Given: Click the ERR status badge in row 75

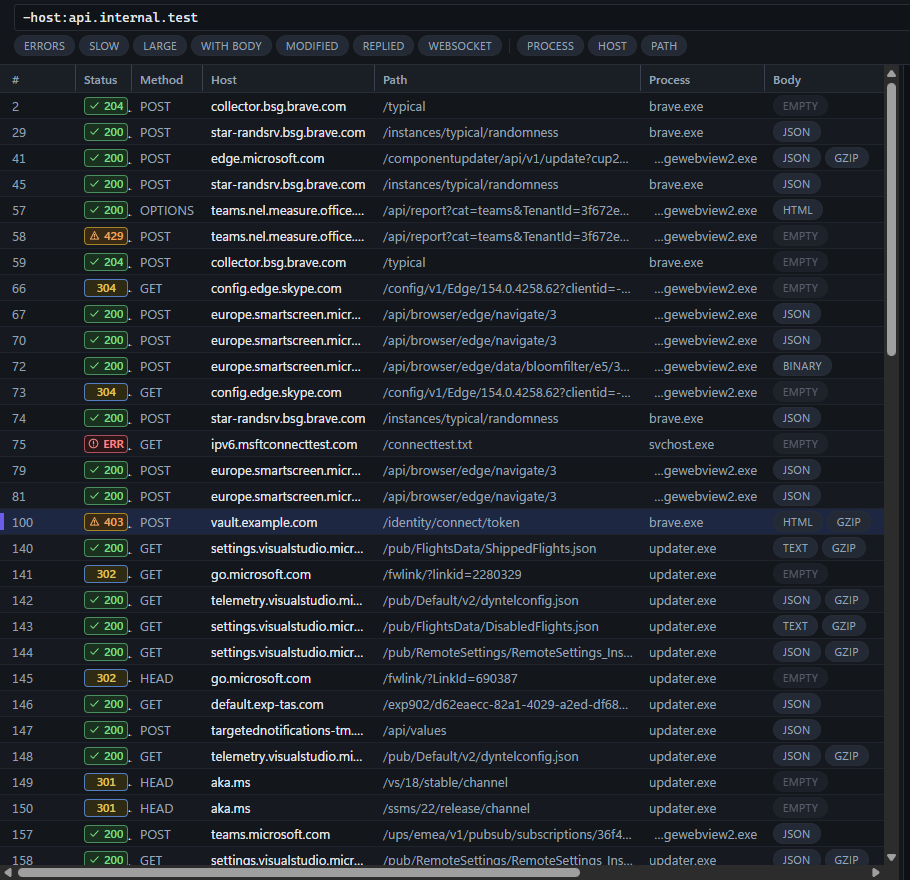Looking at the screenshot, I should (x=106, y=444).
